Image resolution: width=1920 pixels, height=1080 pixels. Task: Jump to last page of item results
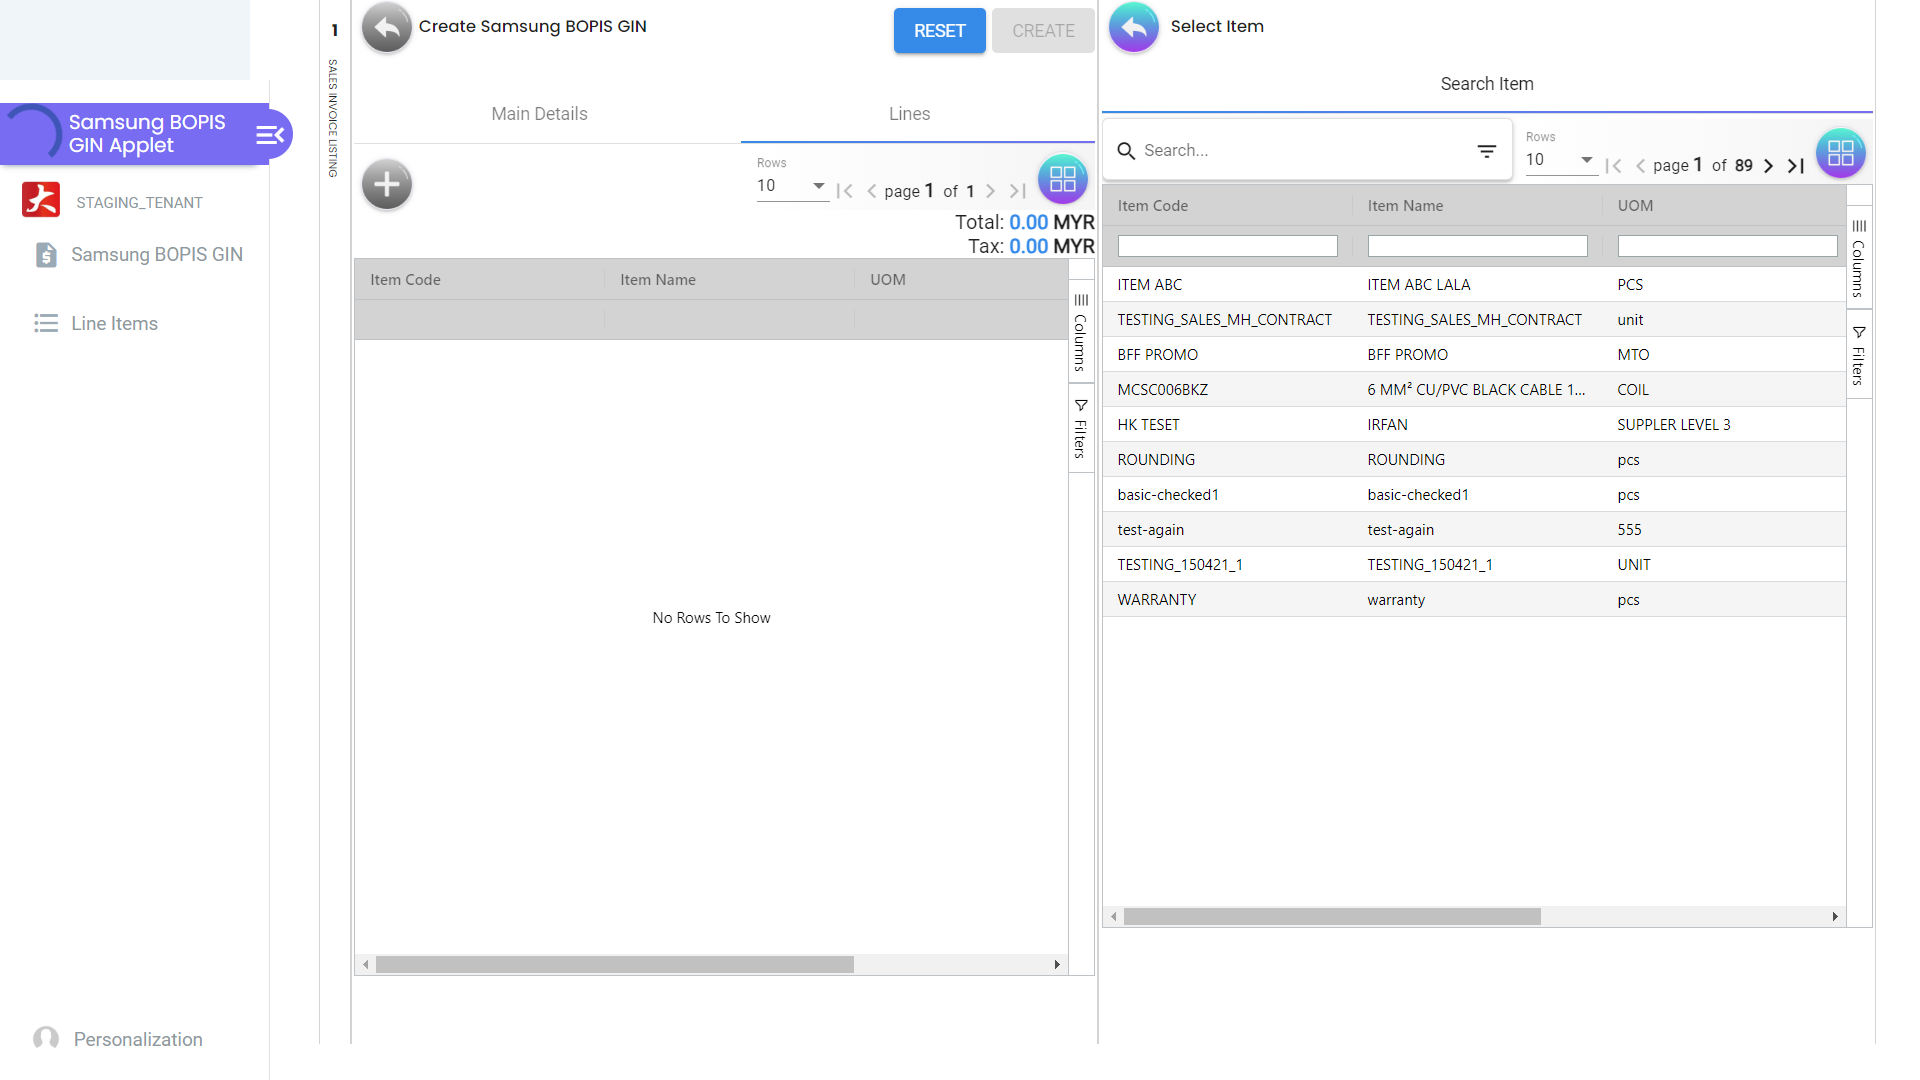point(1796,166)
